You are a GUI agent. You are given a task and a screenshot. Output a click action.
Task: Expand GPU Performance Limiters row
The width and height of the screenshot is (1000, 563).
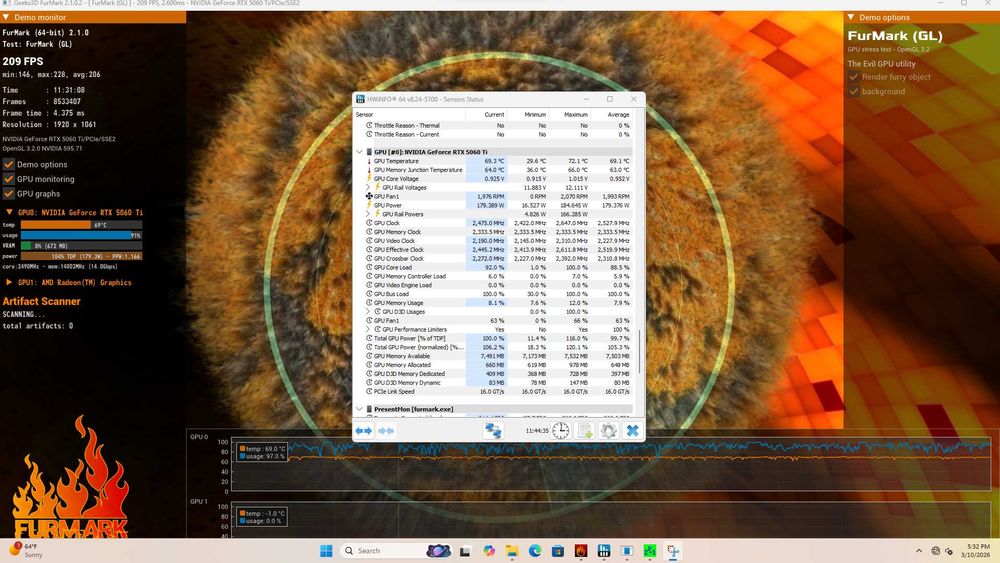coord(368,330)
